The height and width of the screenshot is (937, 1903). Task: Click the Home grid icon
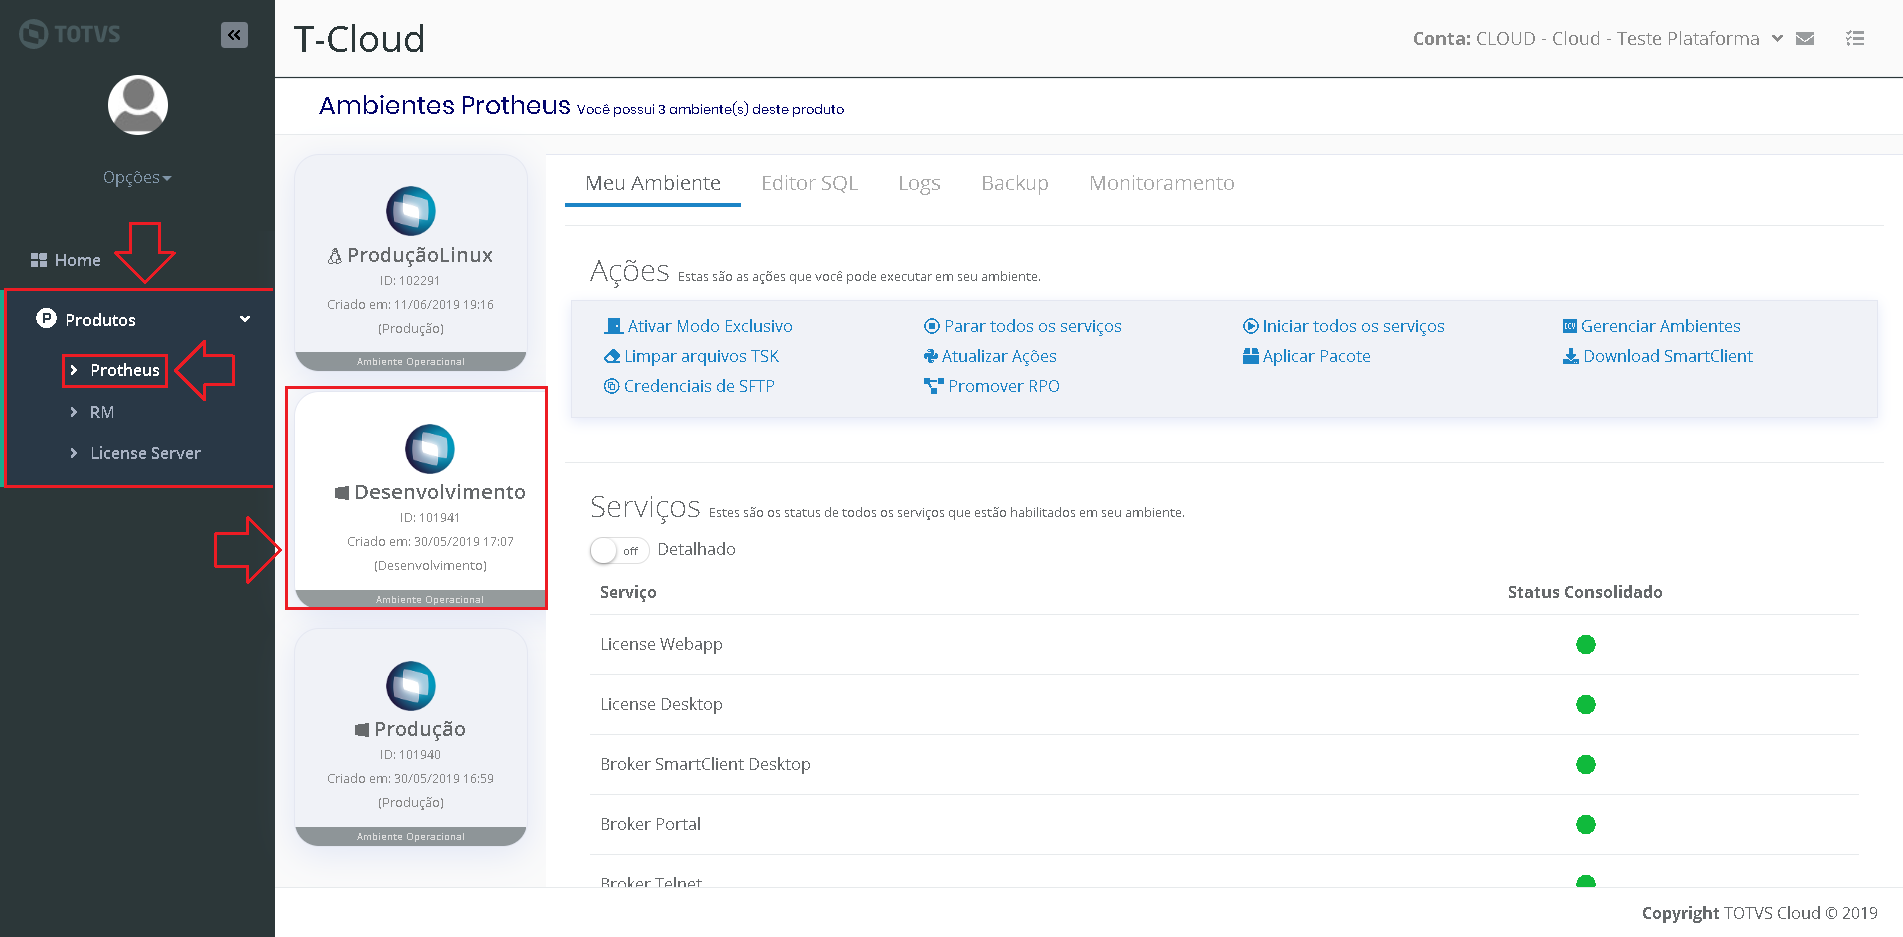pos(39,260)
